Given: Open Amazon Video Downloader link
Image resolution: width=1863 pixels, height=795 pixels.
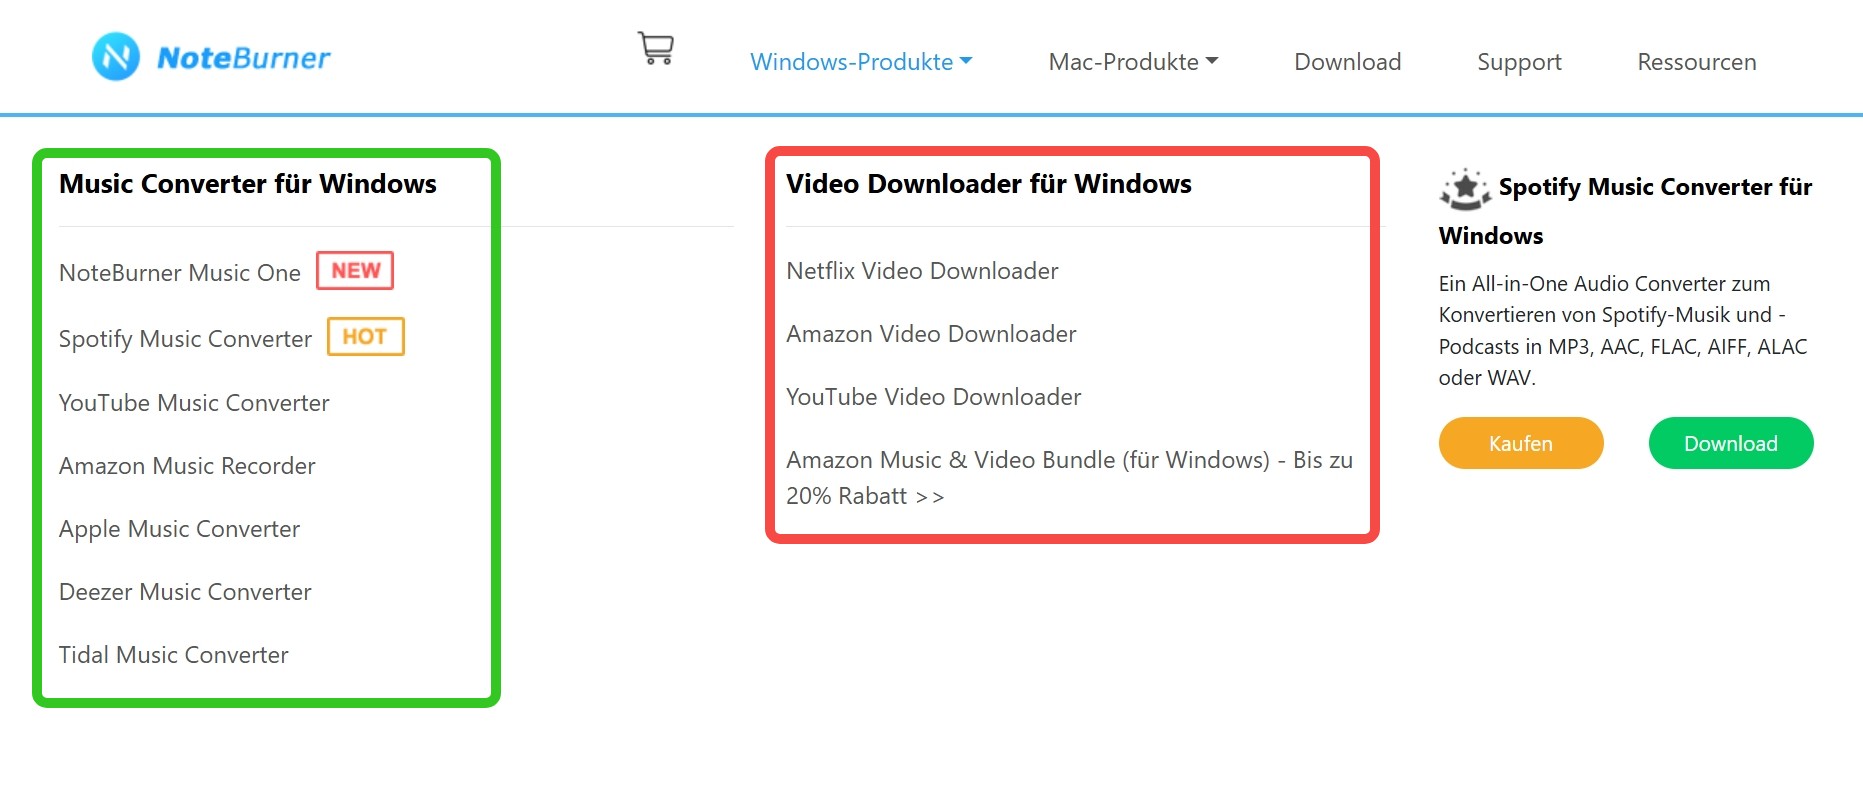Looking at the screenshot, I should pos(931,334).
